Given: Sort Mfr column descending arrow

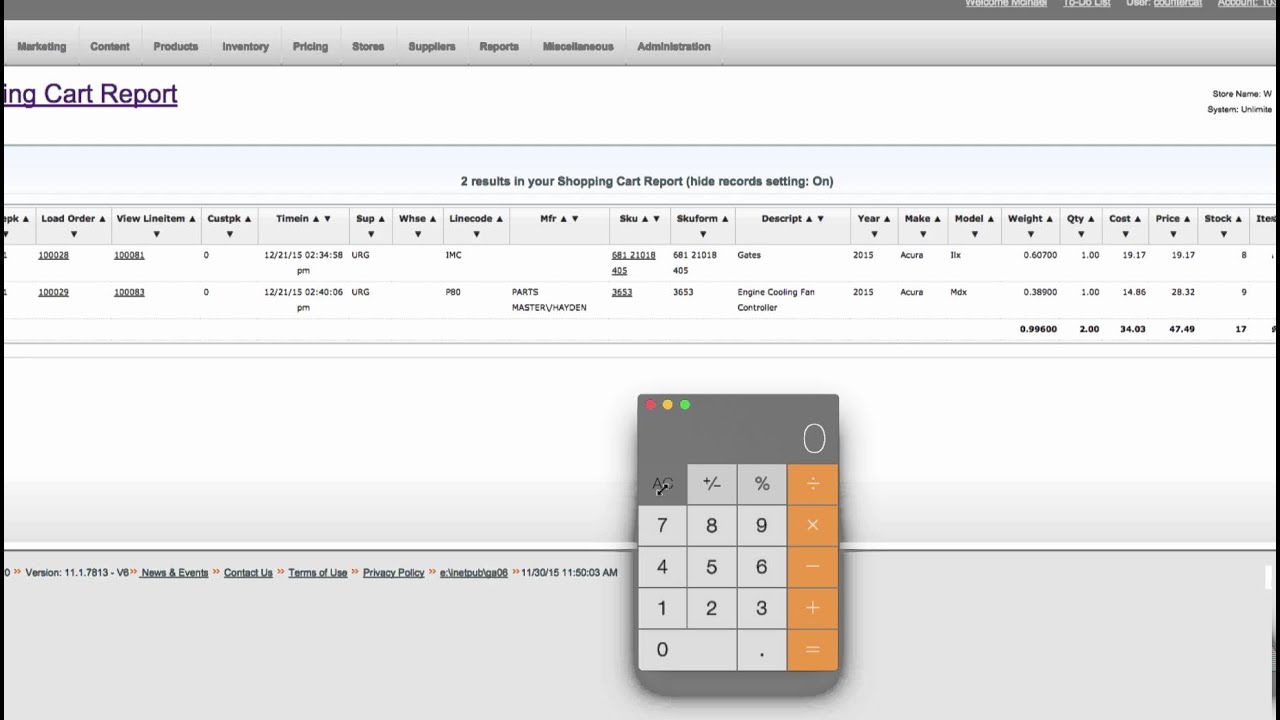Looking at the screenshot, I should tap(576, 219).
